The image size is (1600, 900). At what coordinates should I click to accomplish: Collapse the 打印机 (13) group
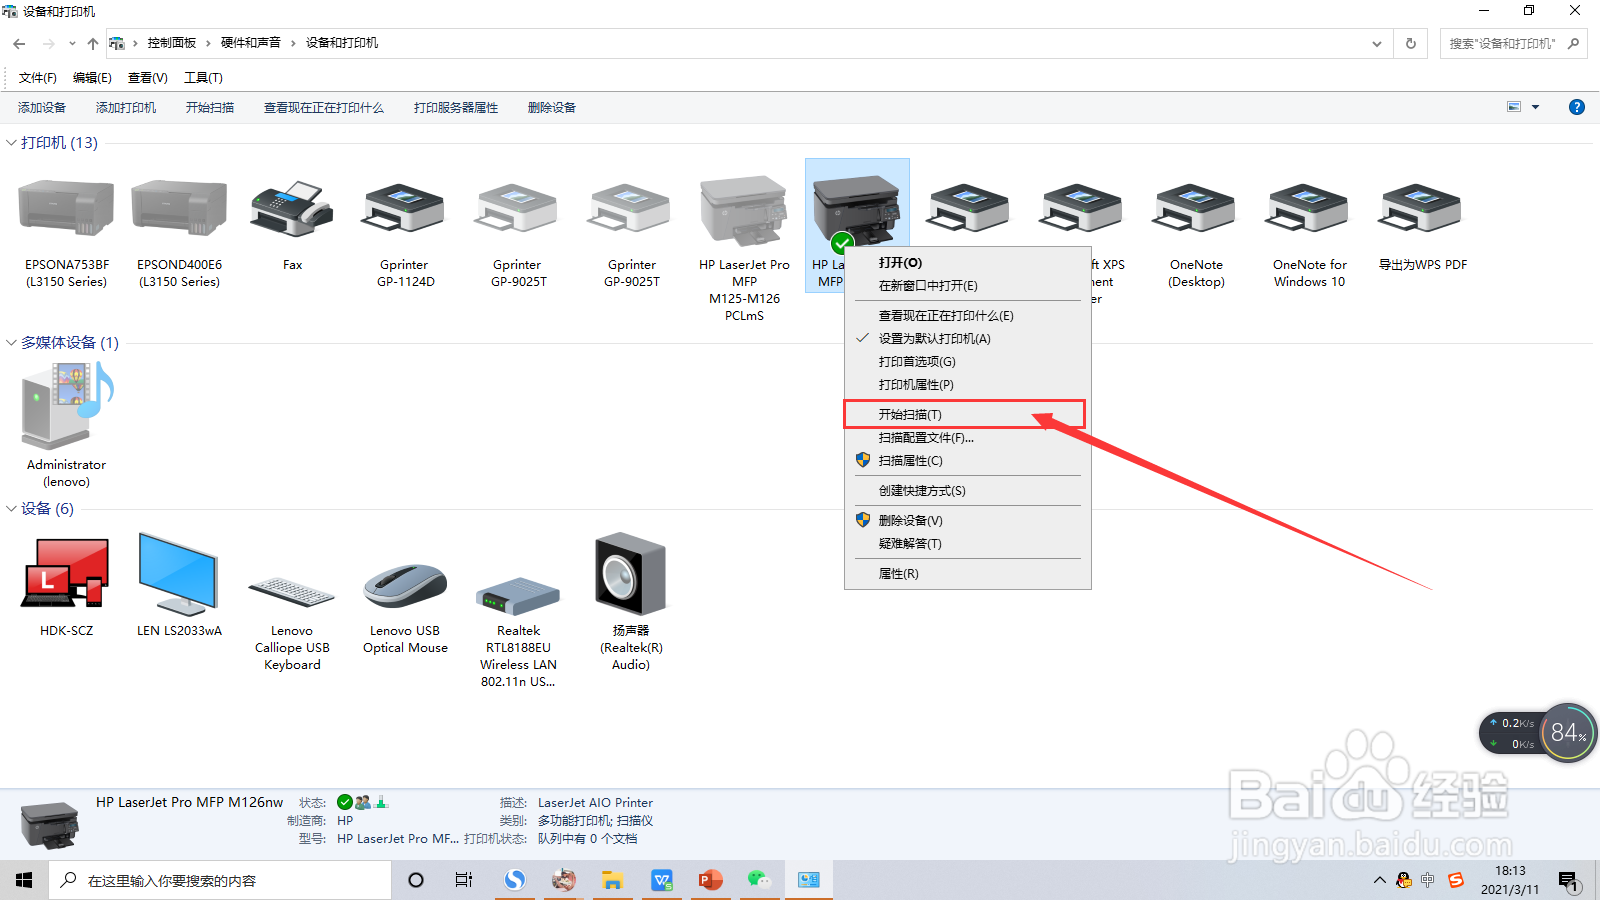(11, 143)
